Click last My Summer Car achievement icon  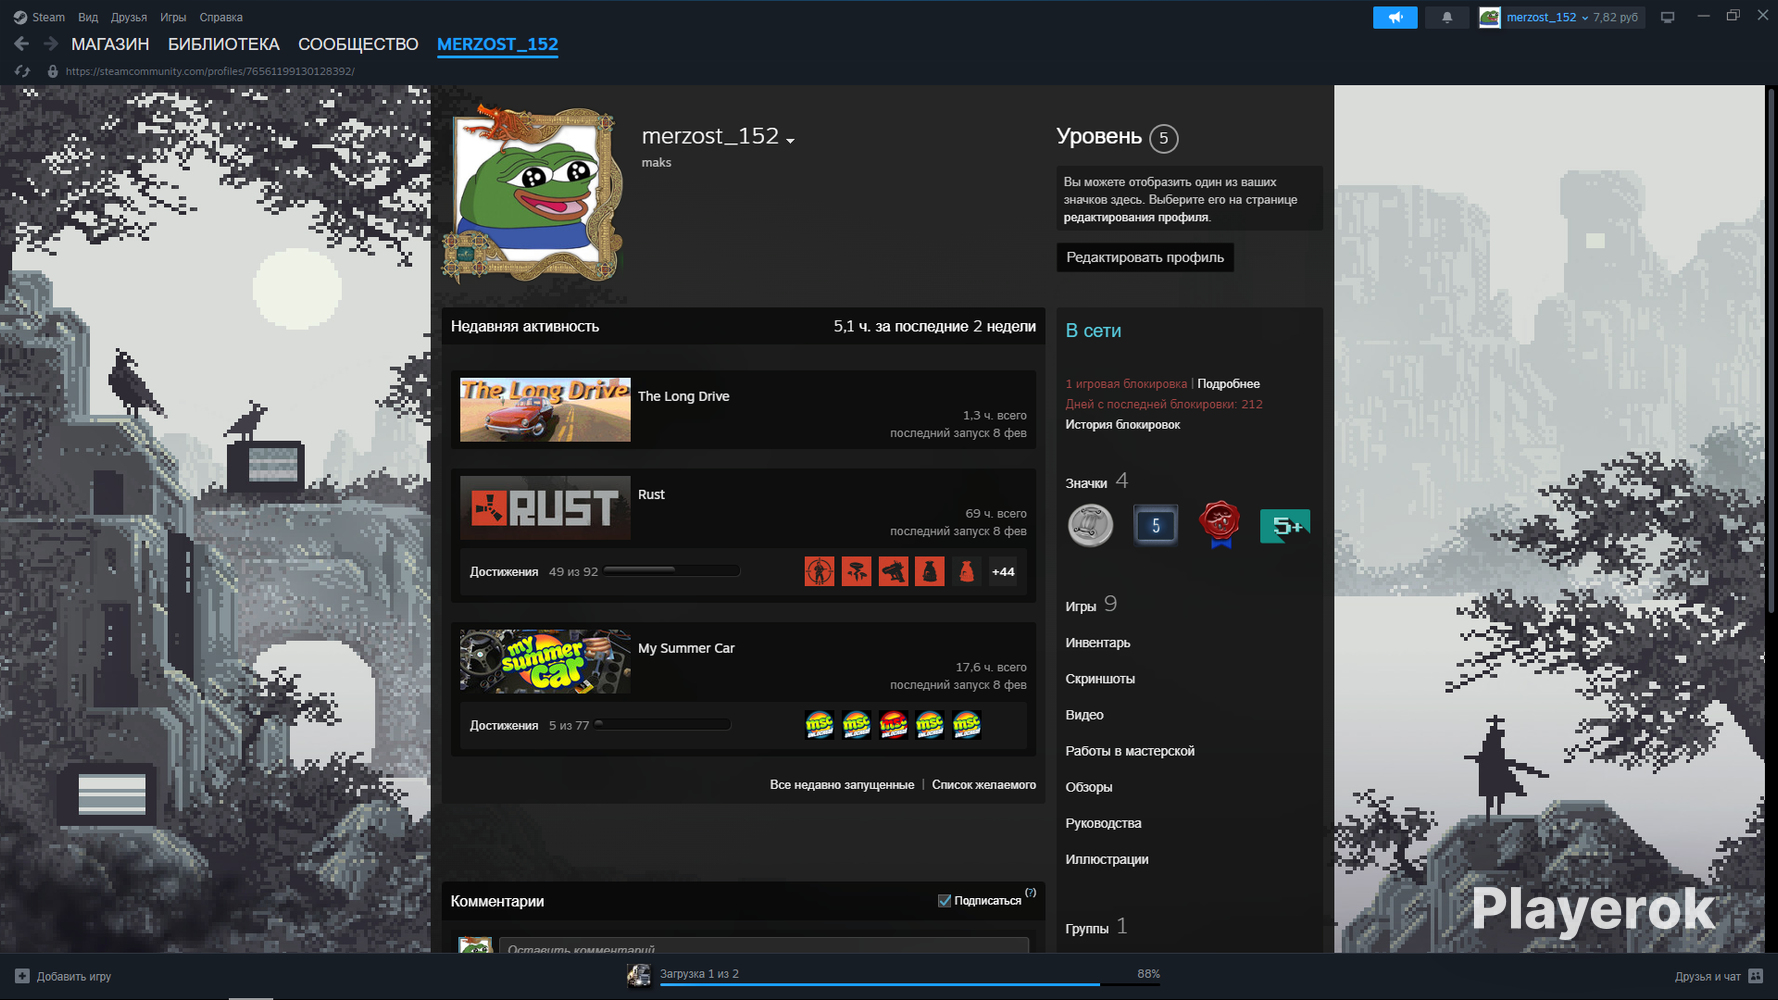click(x=966, y=725)
